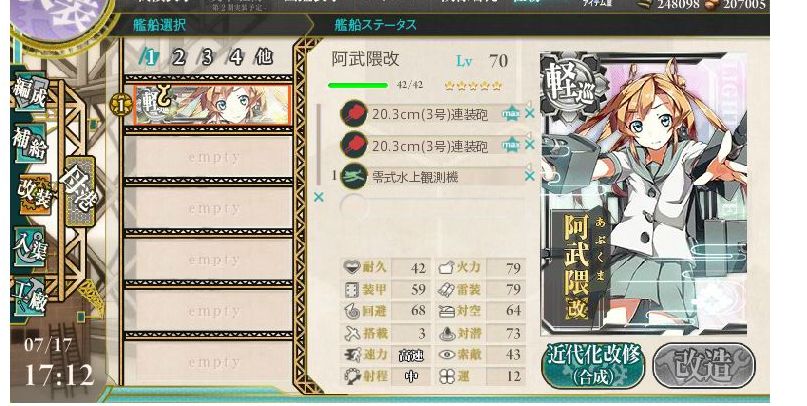Open the 工廠 (Factory) side menu icon
The image size is (807, 406).
point(30,297)
